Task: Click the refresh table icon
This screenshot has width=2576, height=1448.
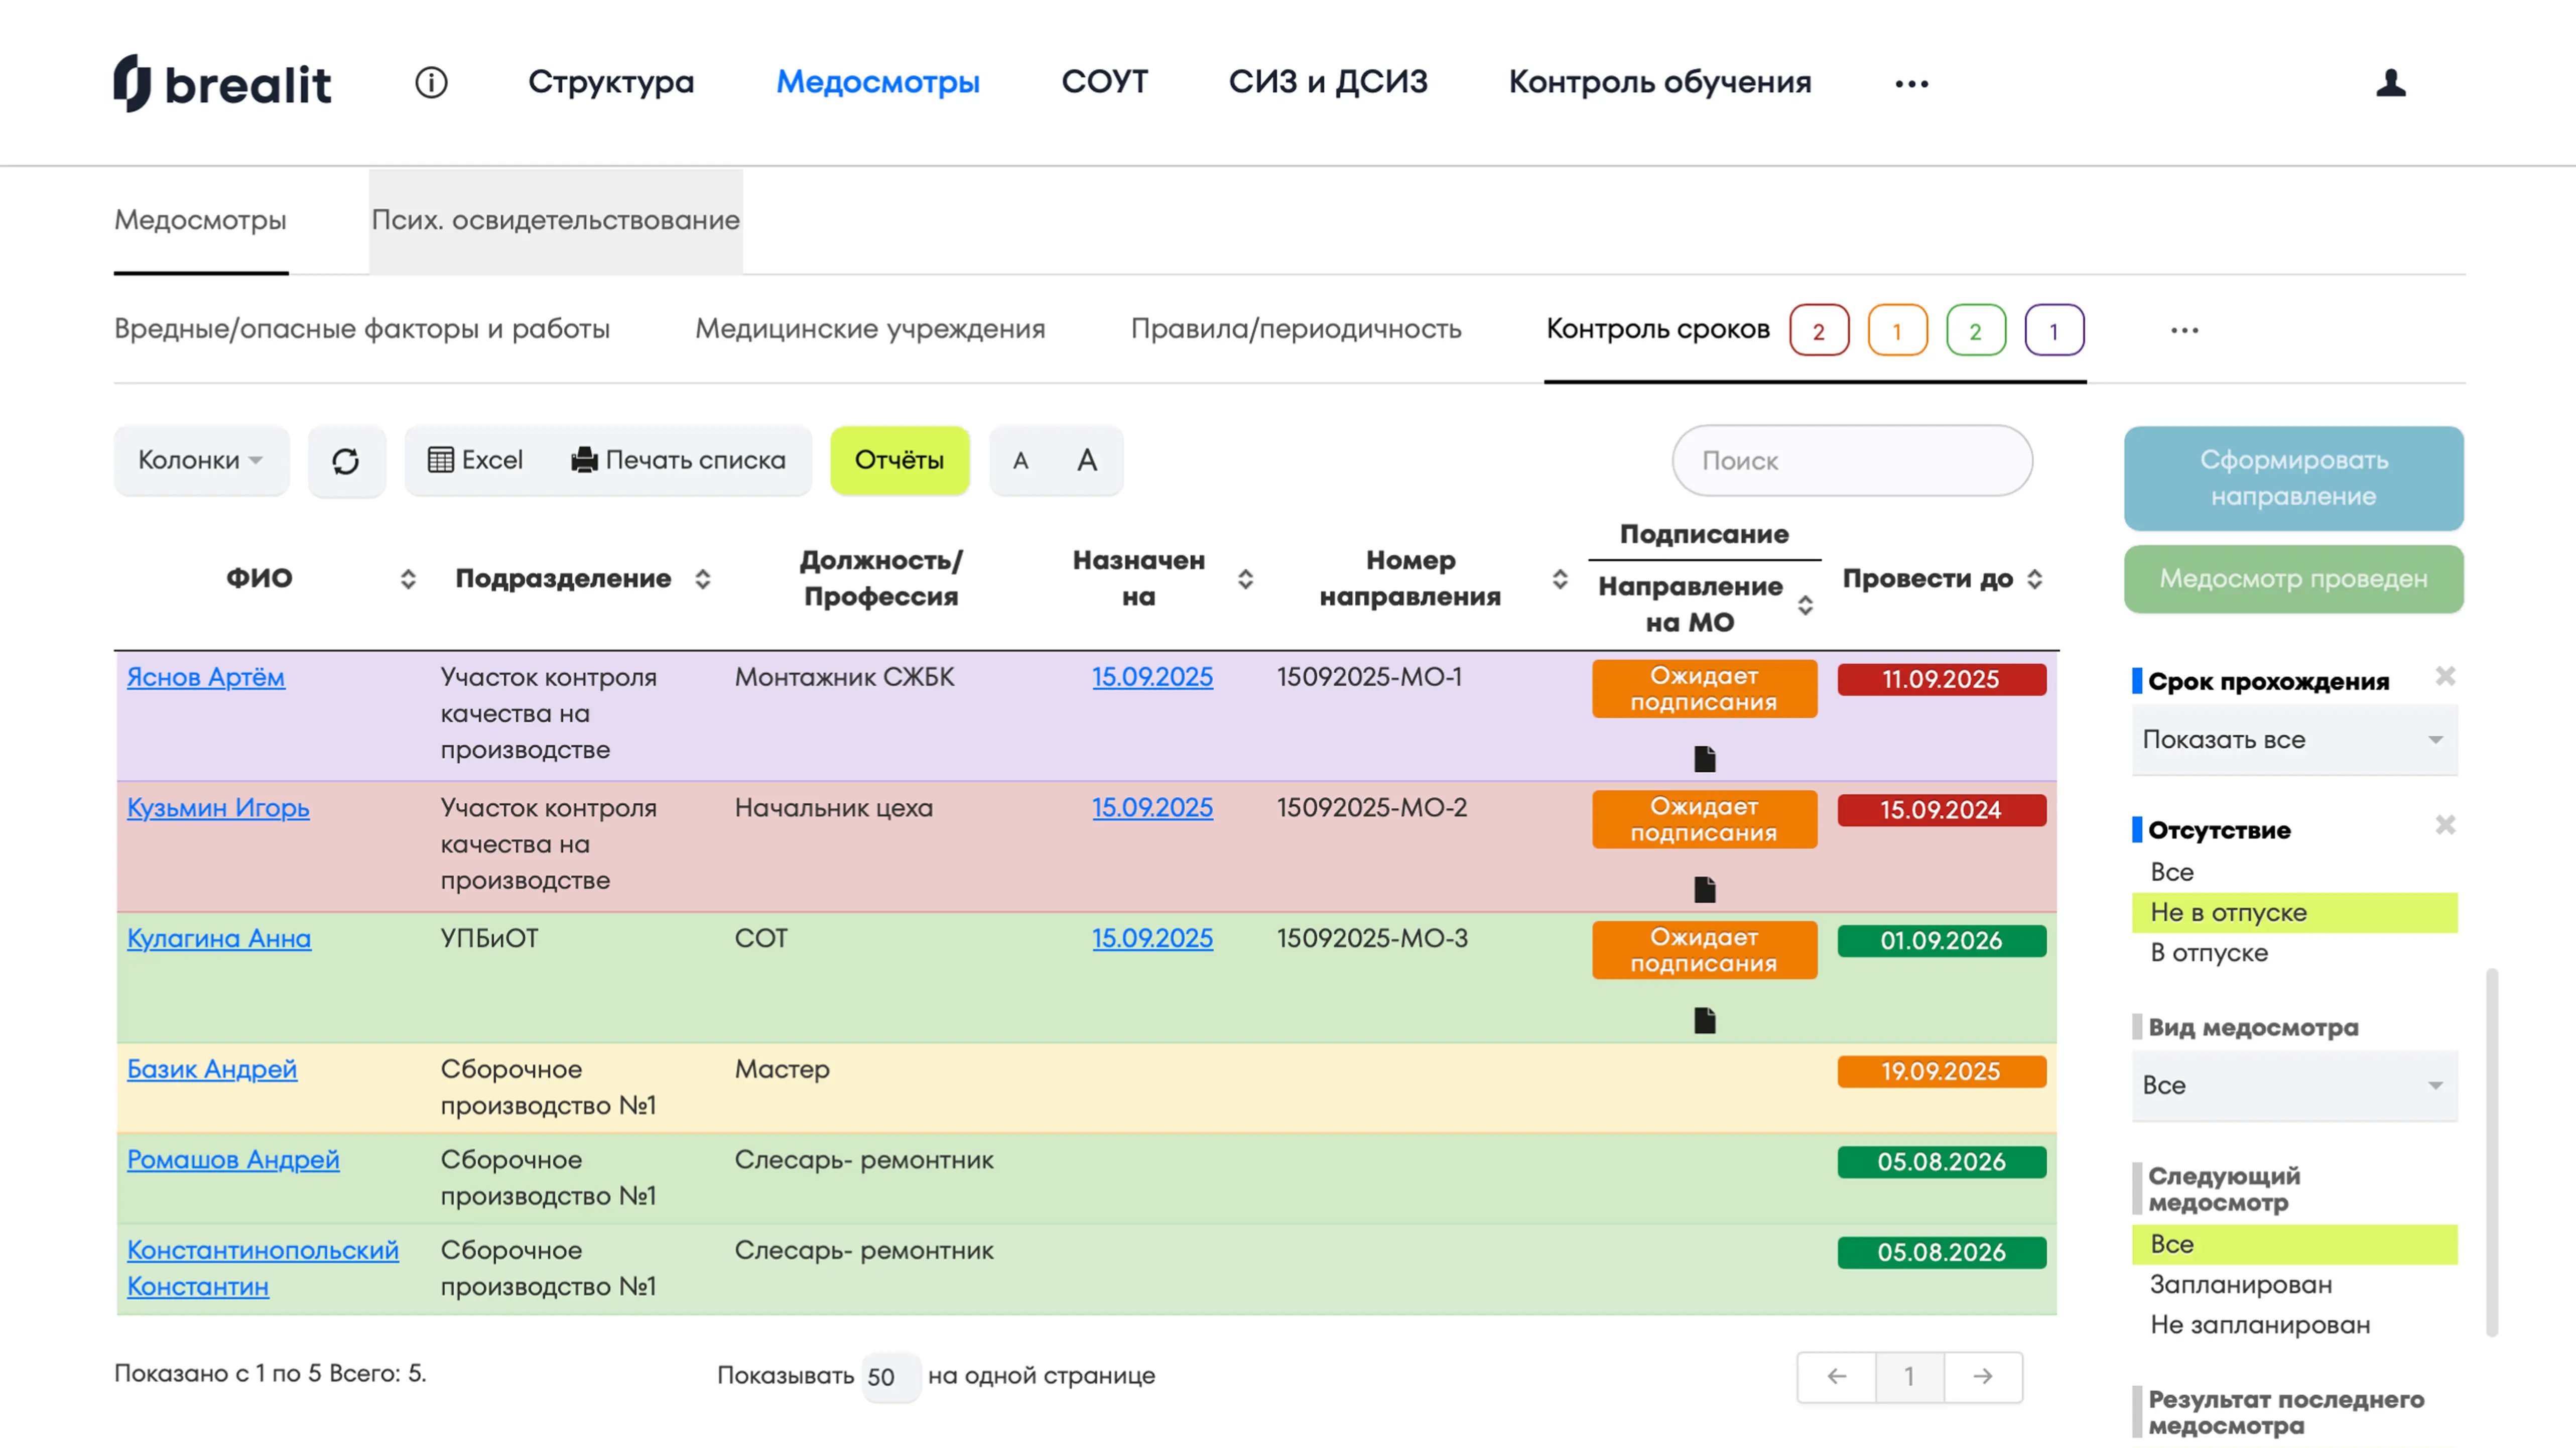Action: point(346,461)
